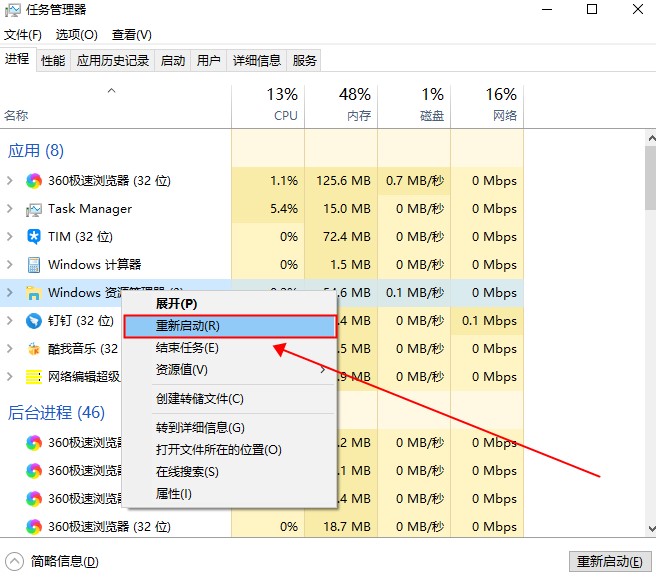Expand the 钉钉 (32 位) process row
This screenshot has height=581, width=656.
click(10, 321)
